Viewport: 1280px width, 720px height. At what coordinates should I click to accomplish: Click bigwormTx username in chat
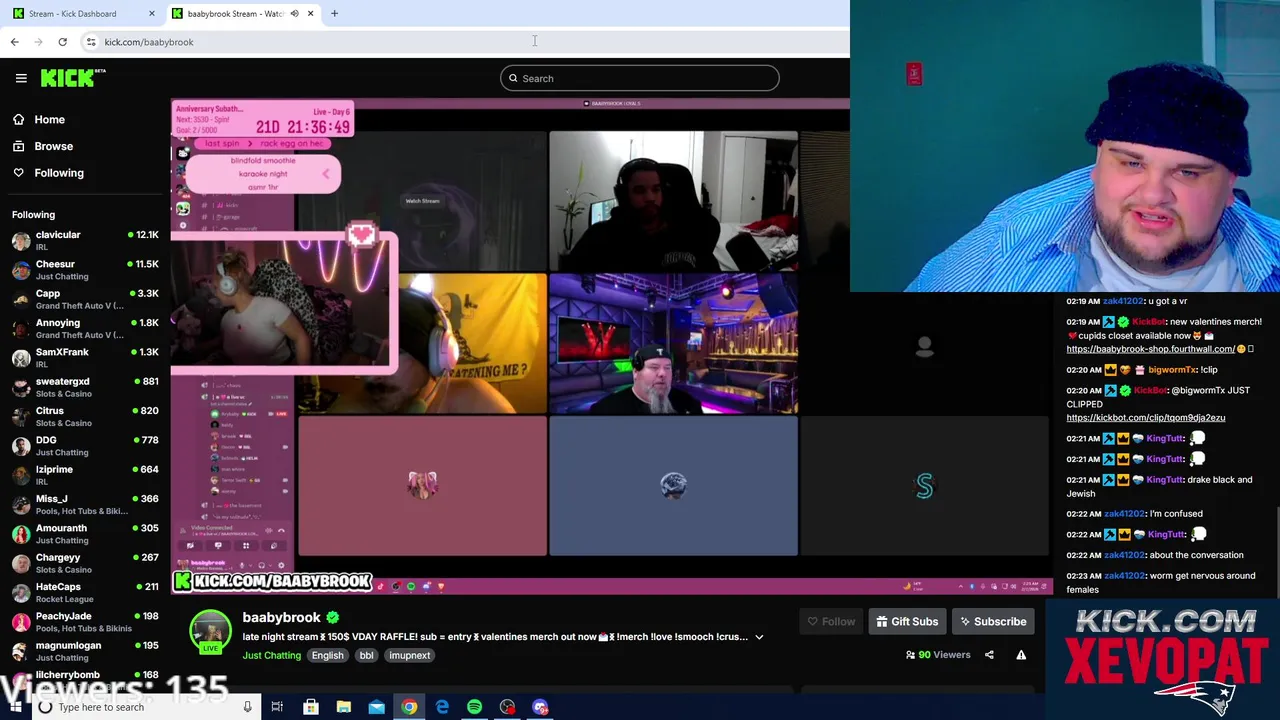pos(1171,370)
